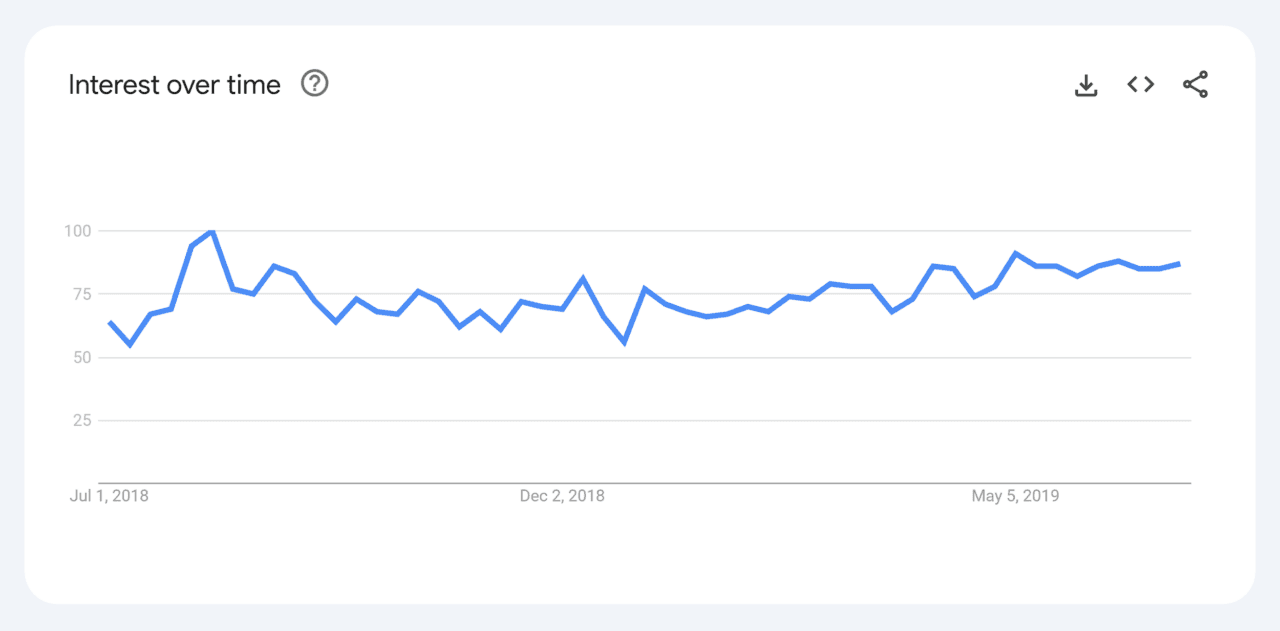This screenshot has width=1280, height=631.
Task: Select the download arrow symbol
Action: (x=1086, y=84)
